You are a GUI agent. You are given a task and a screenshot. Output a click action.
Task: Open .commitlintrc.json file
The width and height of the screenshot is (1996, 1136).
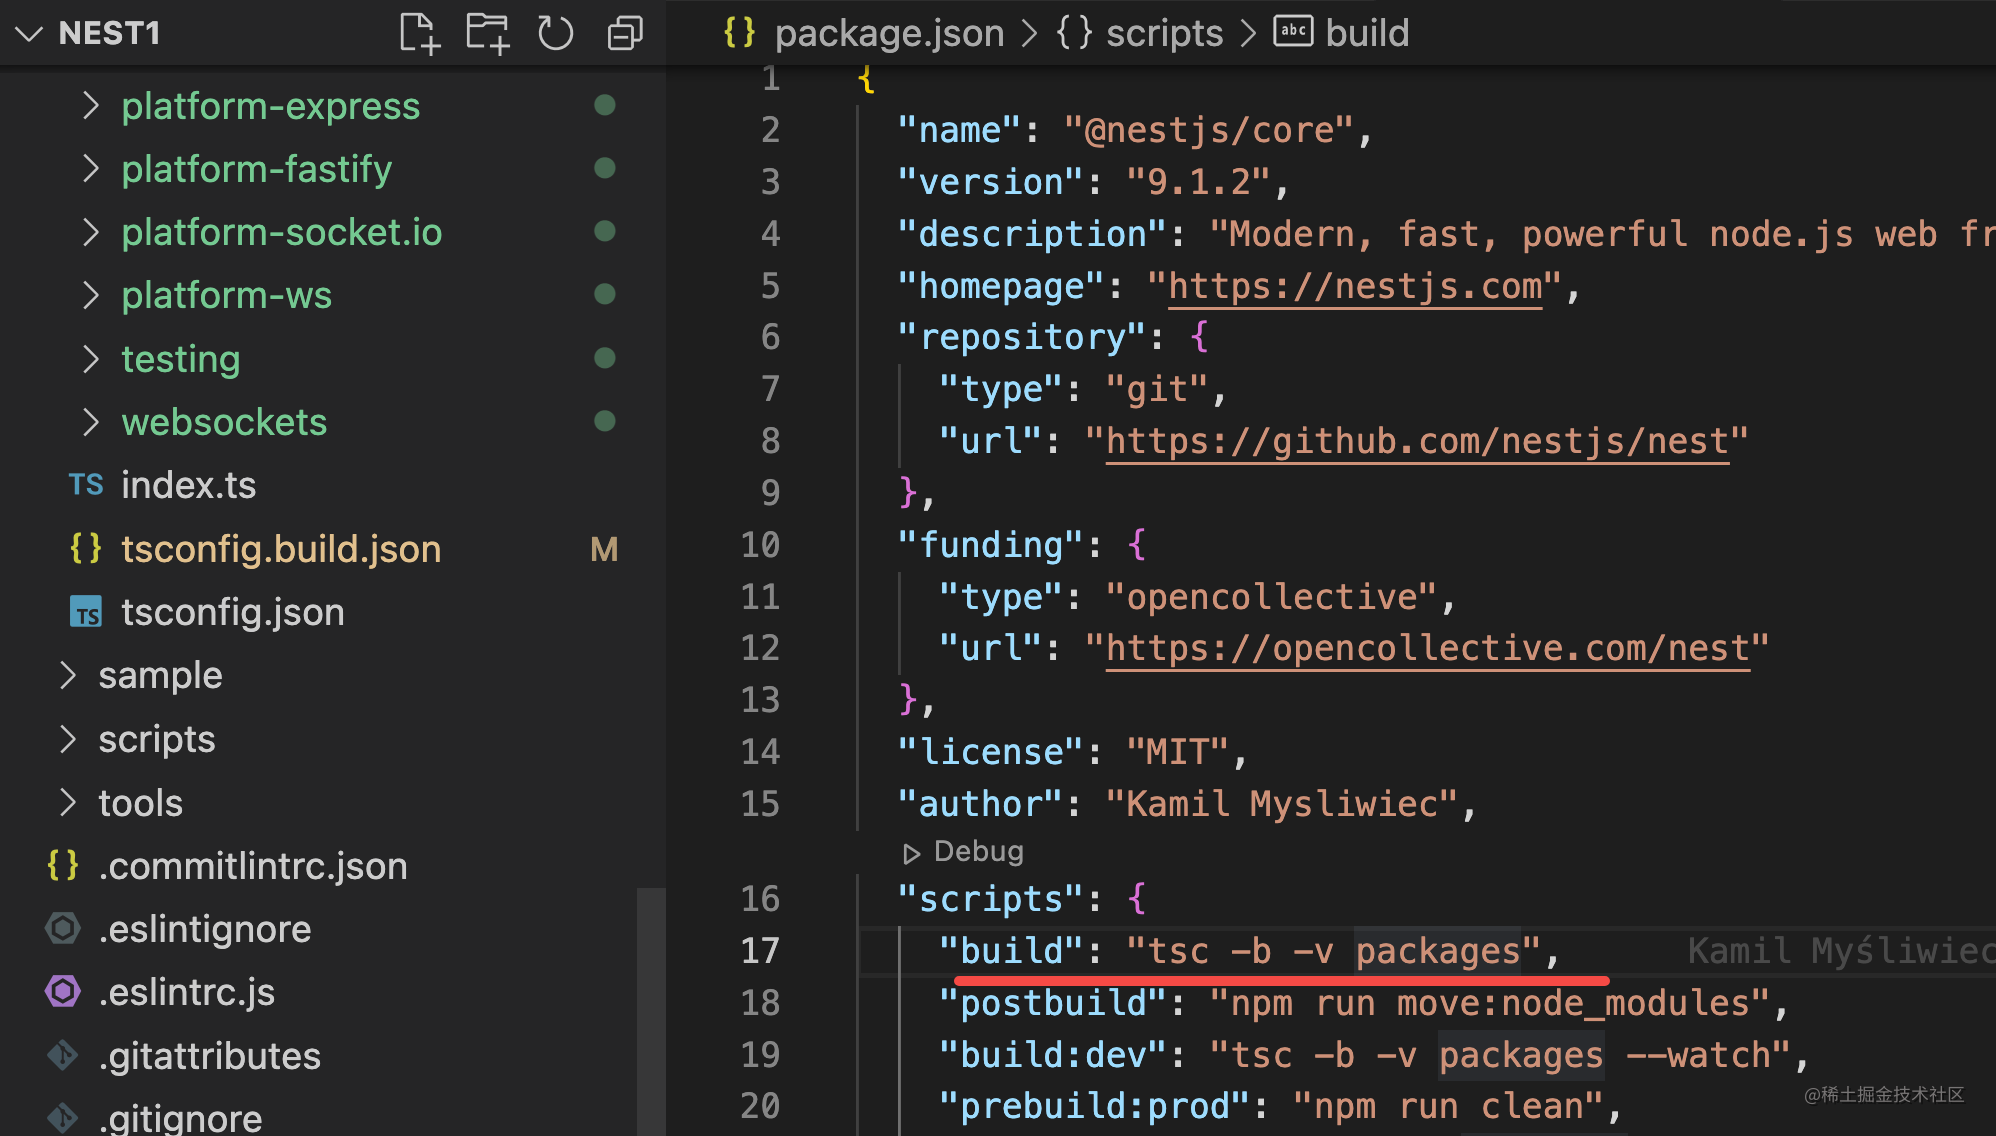[252, 866]
